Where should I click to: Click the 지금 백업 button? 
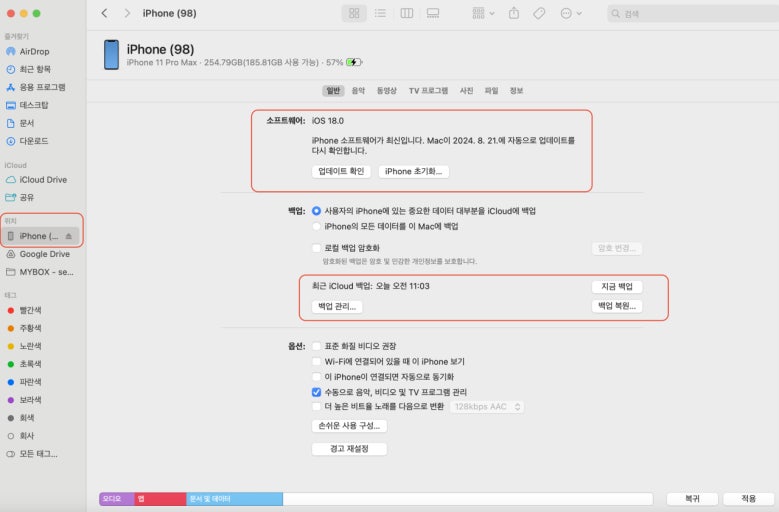pyautogui.click(x=617, y=287)
